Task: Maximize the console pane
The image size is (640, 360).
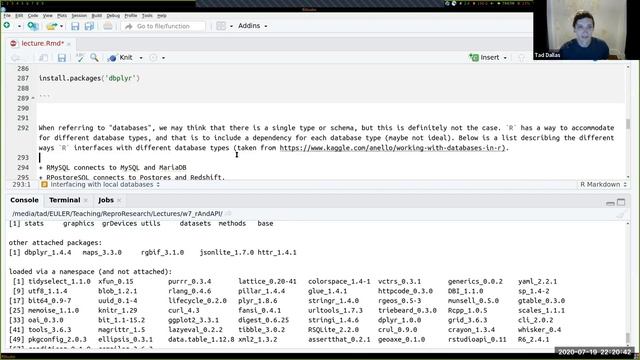Action: coord(621,202)
